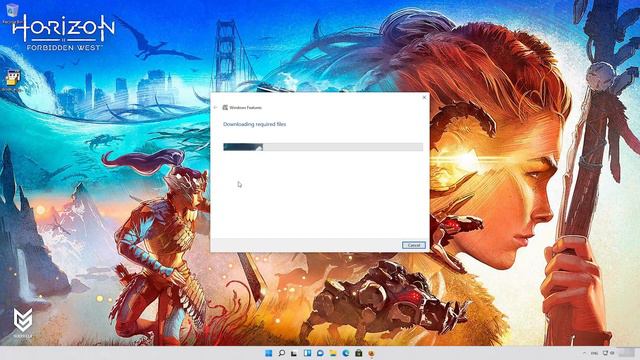Image resolution: width=640 pixels, height=360 pixels.
Task: Open Task View on the taskbar
Action: click(294, 353)
